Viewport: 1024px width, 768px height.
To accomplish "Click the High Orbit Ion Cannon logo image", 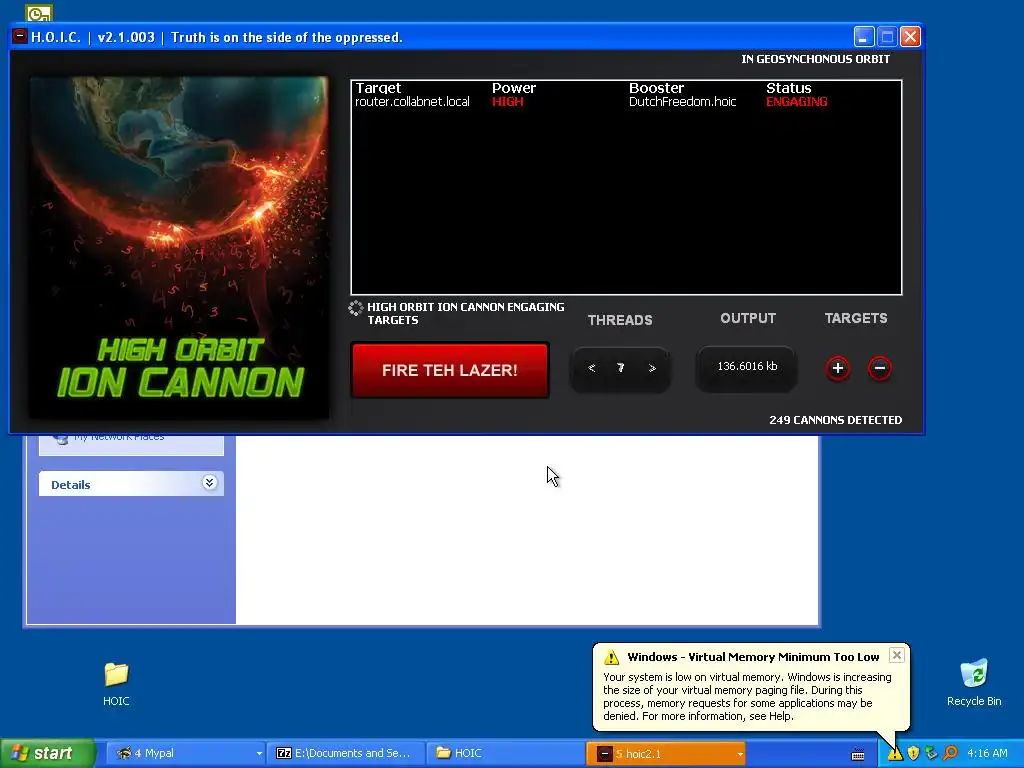I will (179, 248).
